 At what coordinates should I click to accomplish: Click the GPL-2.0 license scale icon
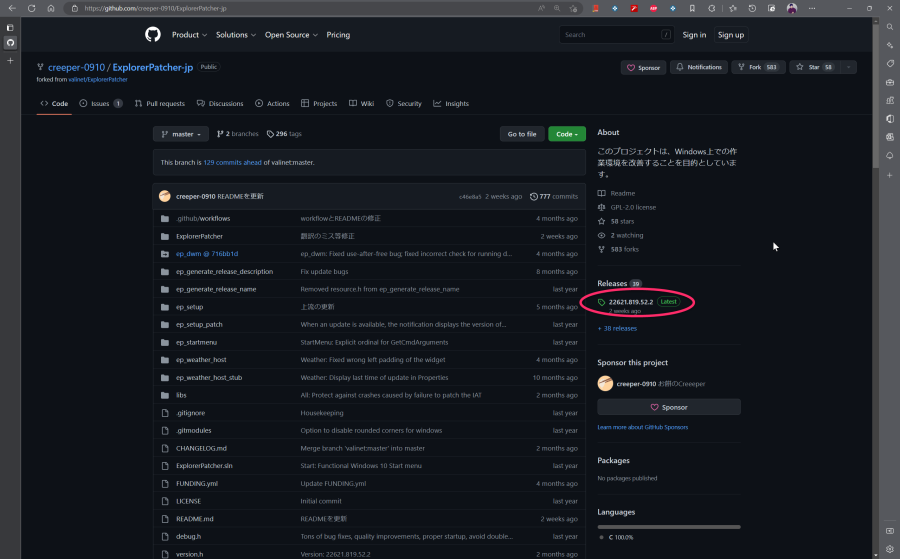coord(602,207)
